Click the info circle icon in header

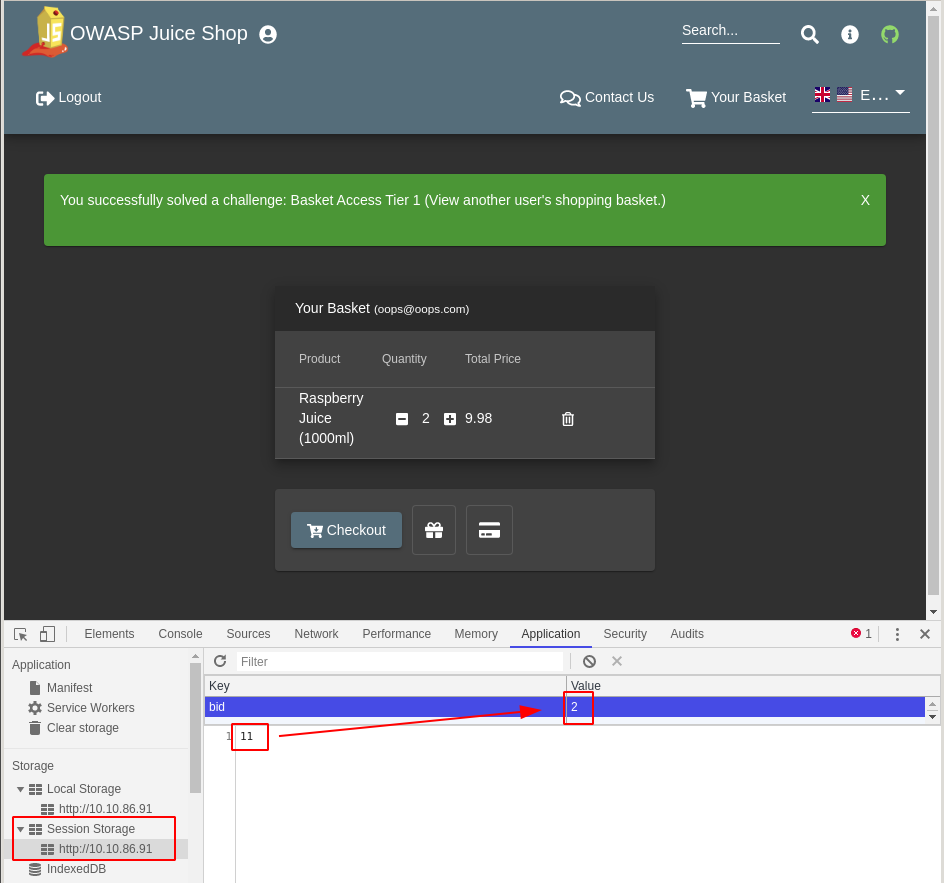point(849,35)
